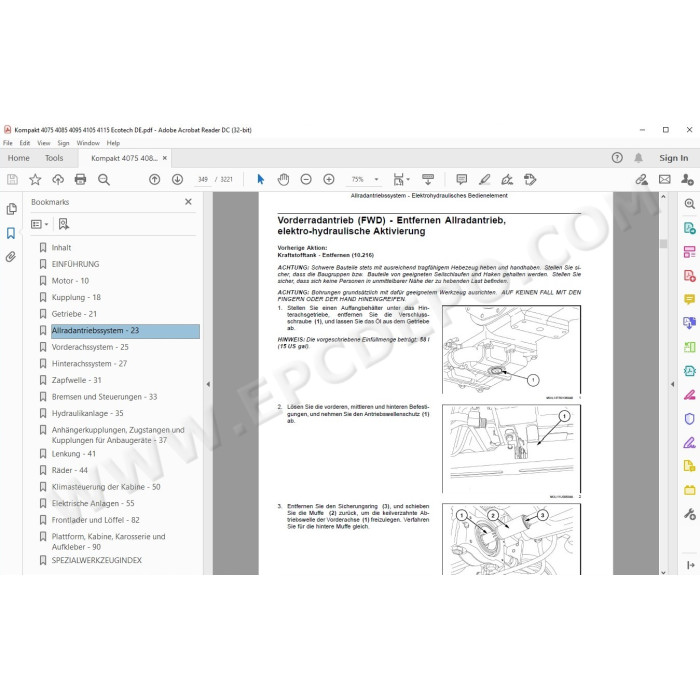Open the Protect shield tool in right pane
Screen dimensions: 700x700
[x=689, y=419]
